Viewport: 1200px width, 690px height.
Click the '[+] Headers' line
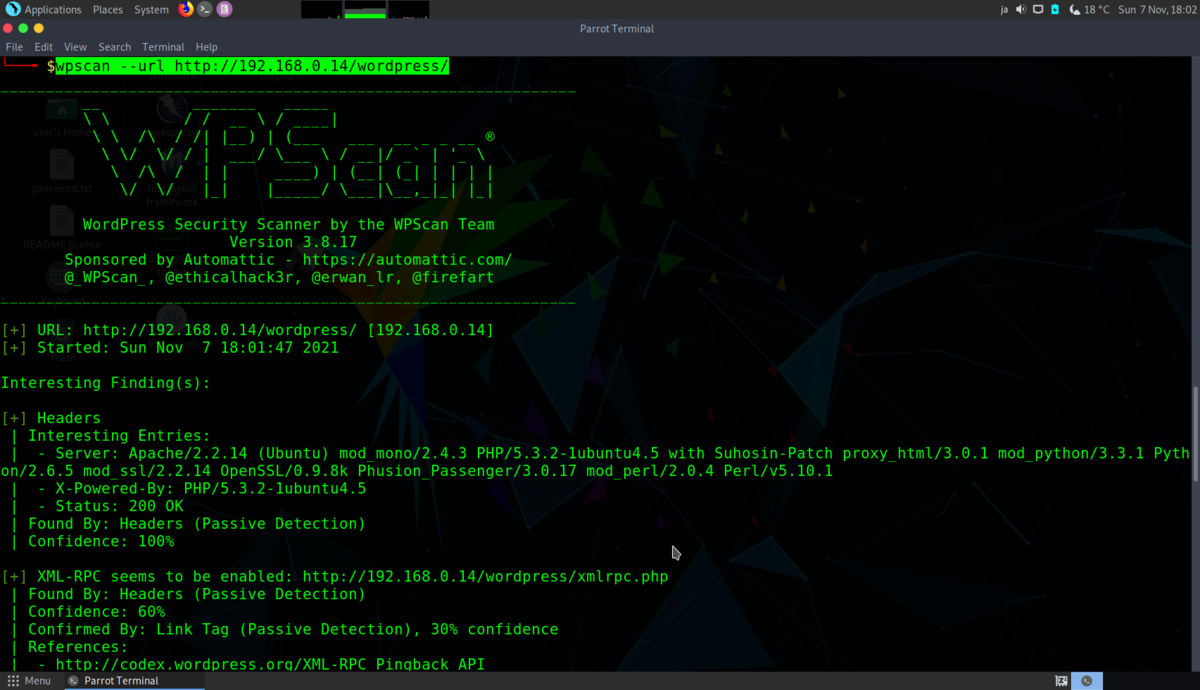[x=51, y=418]
